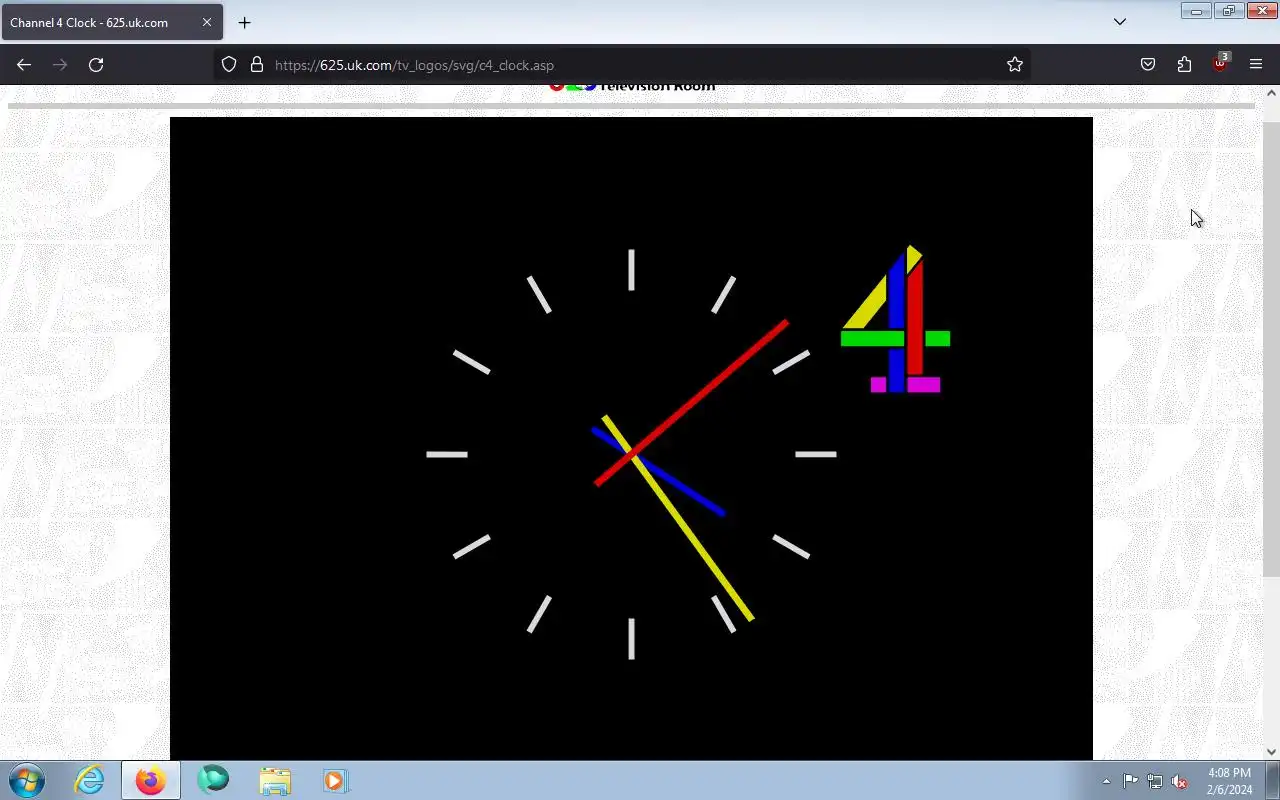Select the Channel 4 Clock - 625.uk.com tab
1280x800 pixels.
point(112,22)
